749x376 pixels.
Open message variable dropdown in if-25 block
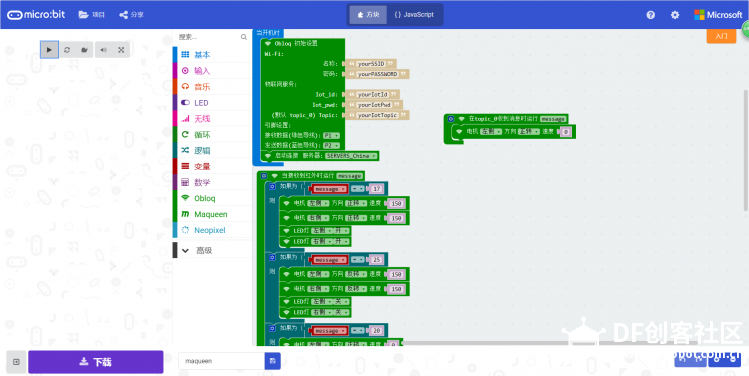click(329, 260)
